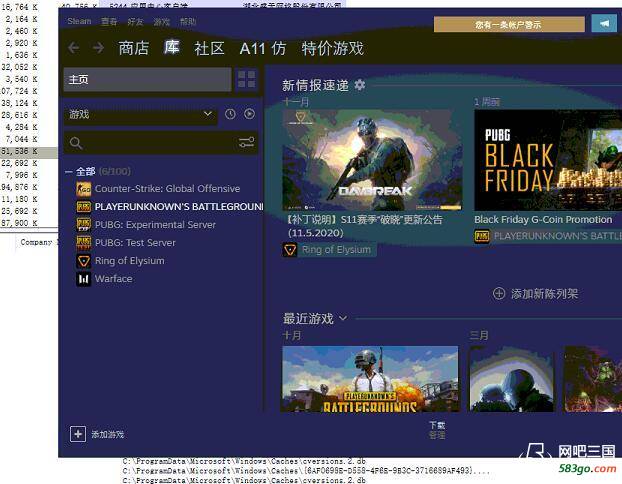Click S11赛季 patch notes headline
Viewport: 622px width, 484px height.
[364, 226]
